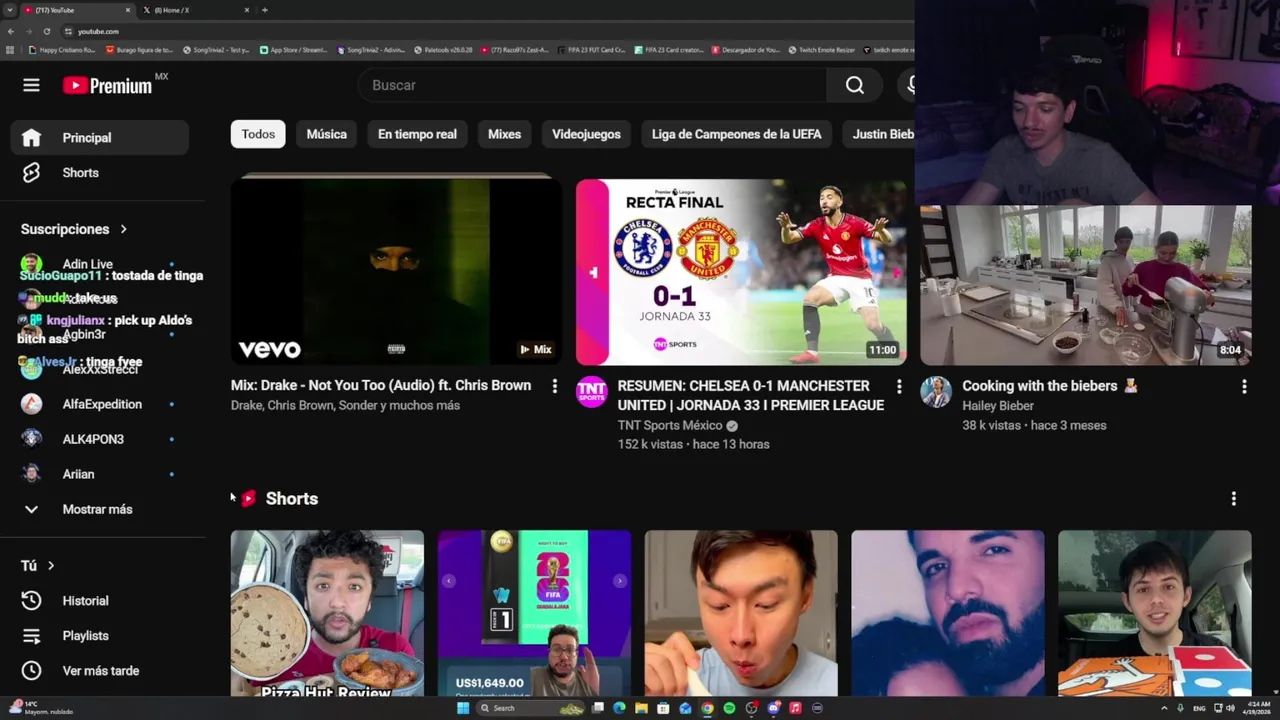Reload the page with the refresh icon
This screenshot has height=720, width=1280.
coord(46,31)
